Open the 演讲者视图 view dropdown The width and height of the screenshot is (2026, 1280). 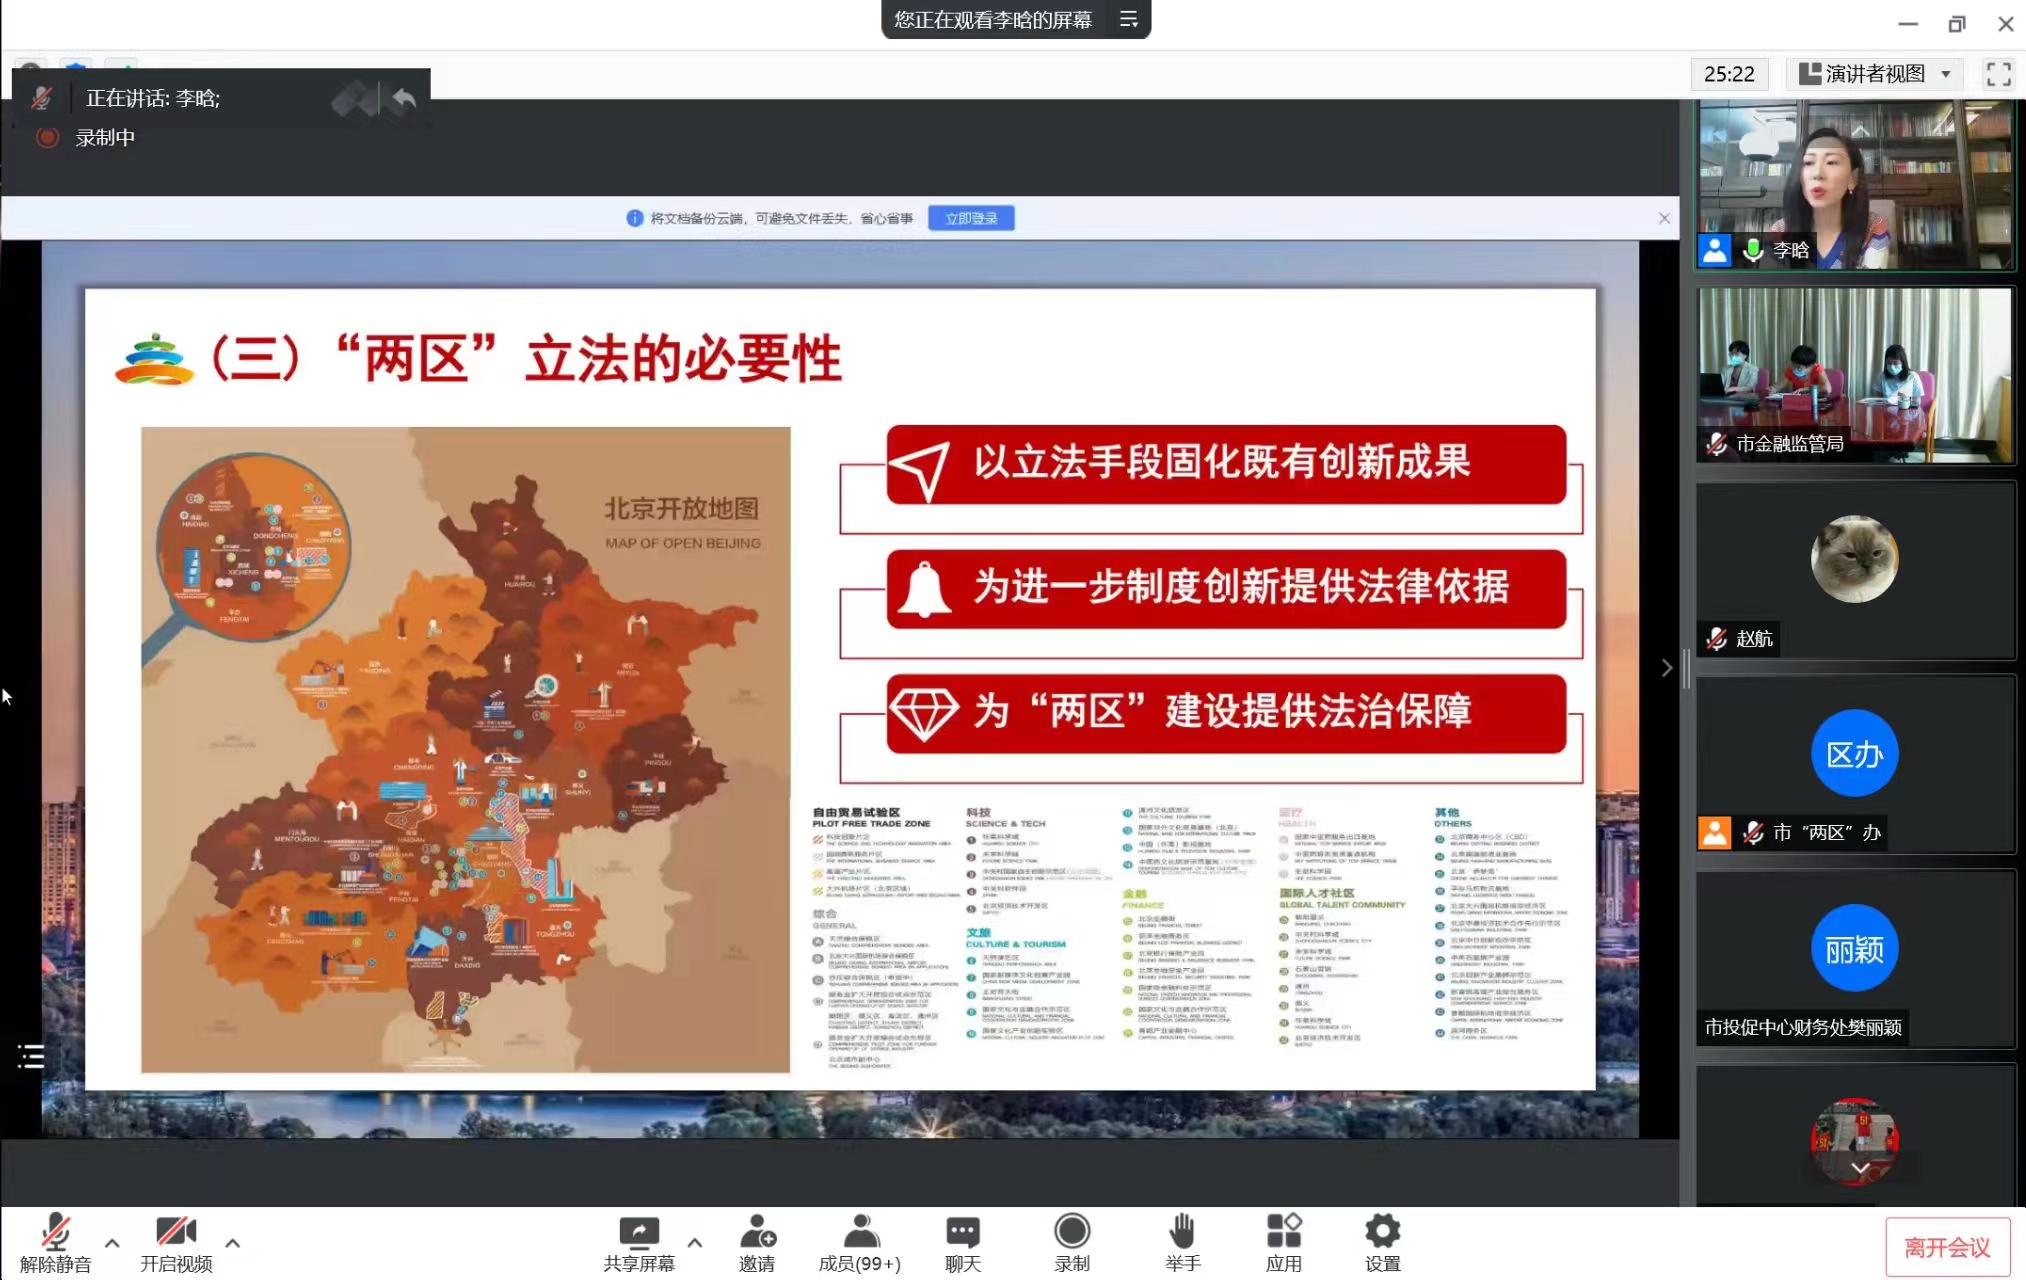1874,73
